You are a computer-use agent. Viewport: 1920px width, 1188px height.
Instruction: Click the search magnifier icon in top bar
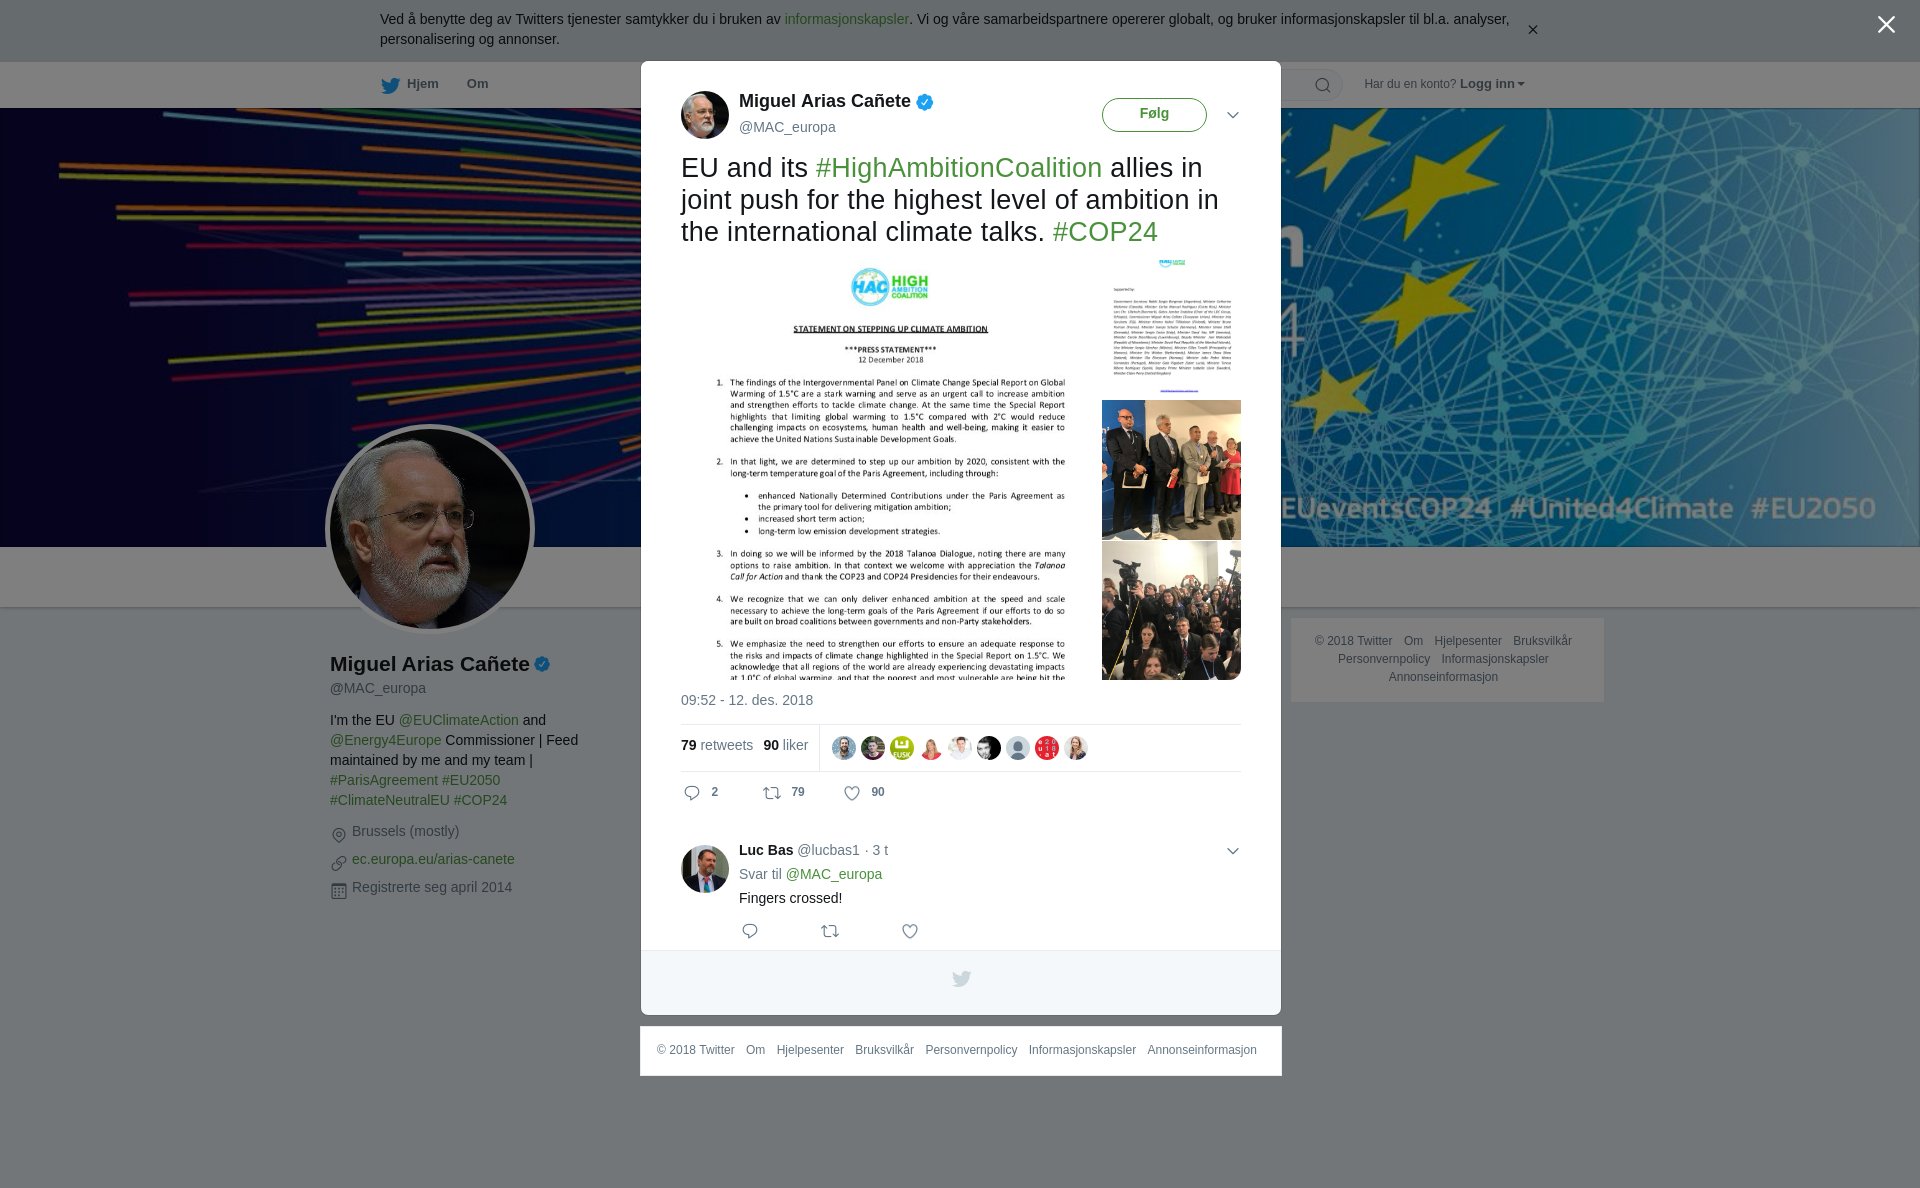click(x=1322, y=85)
